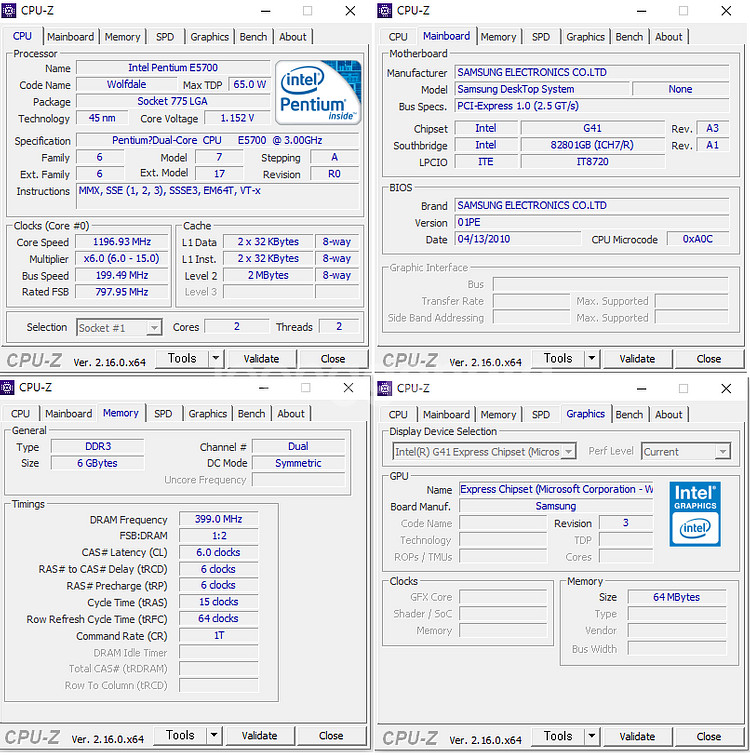
Task: Click Validate in the Memory window
Action: pyautogui.click(x=259, y=736)
